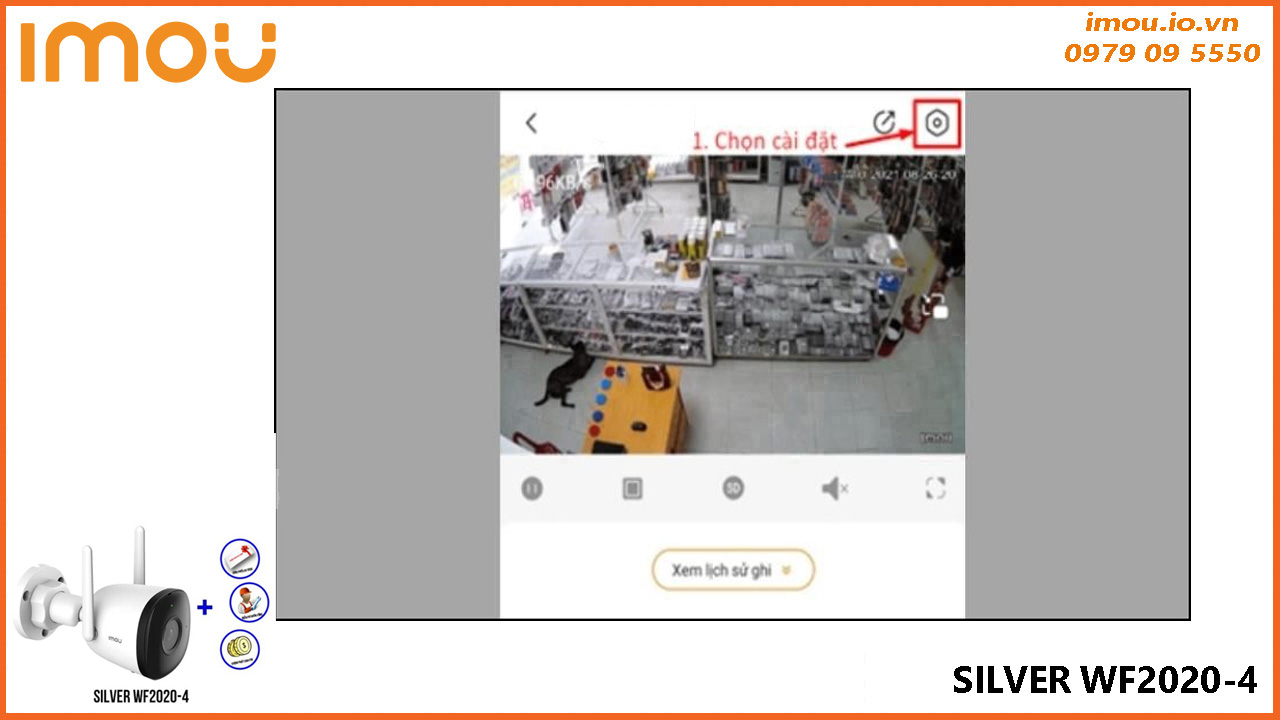
Task: Click the gift voucher circle badge
Action: 240,558
